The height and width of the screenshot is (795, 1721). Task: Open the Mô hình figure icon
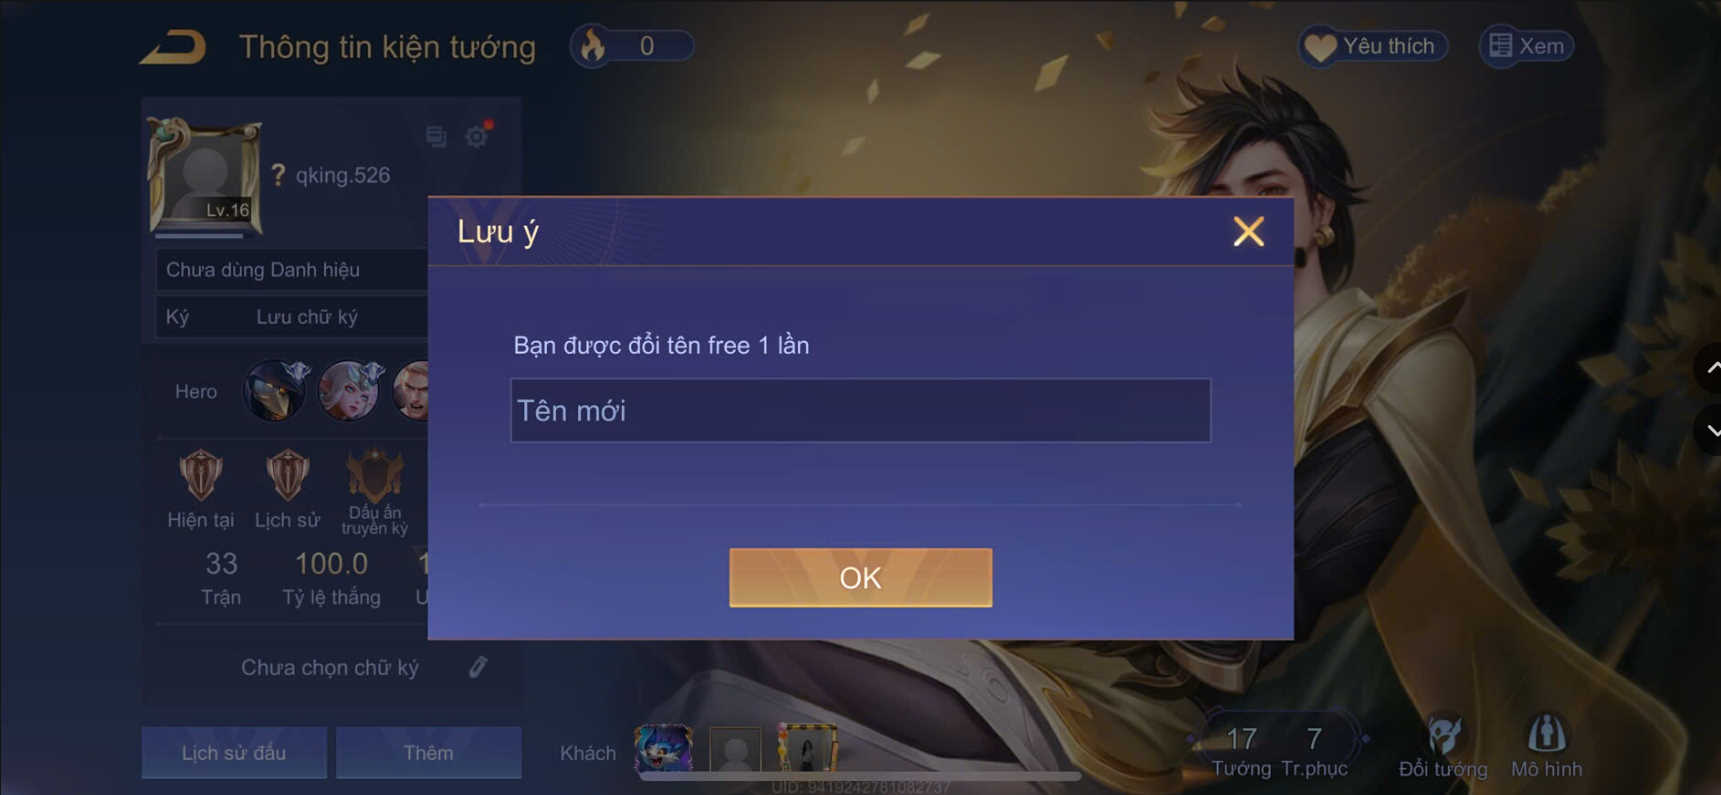[1546, 734]
